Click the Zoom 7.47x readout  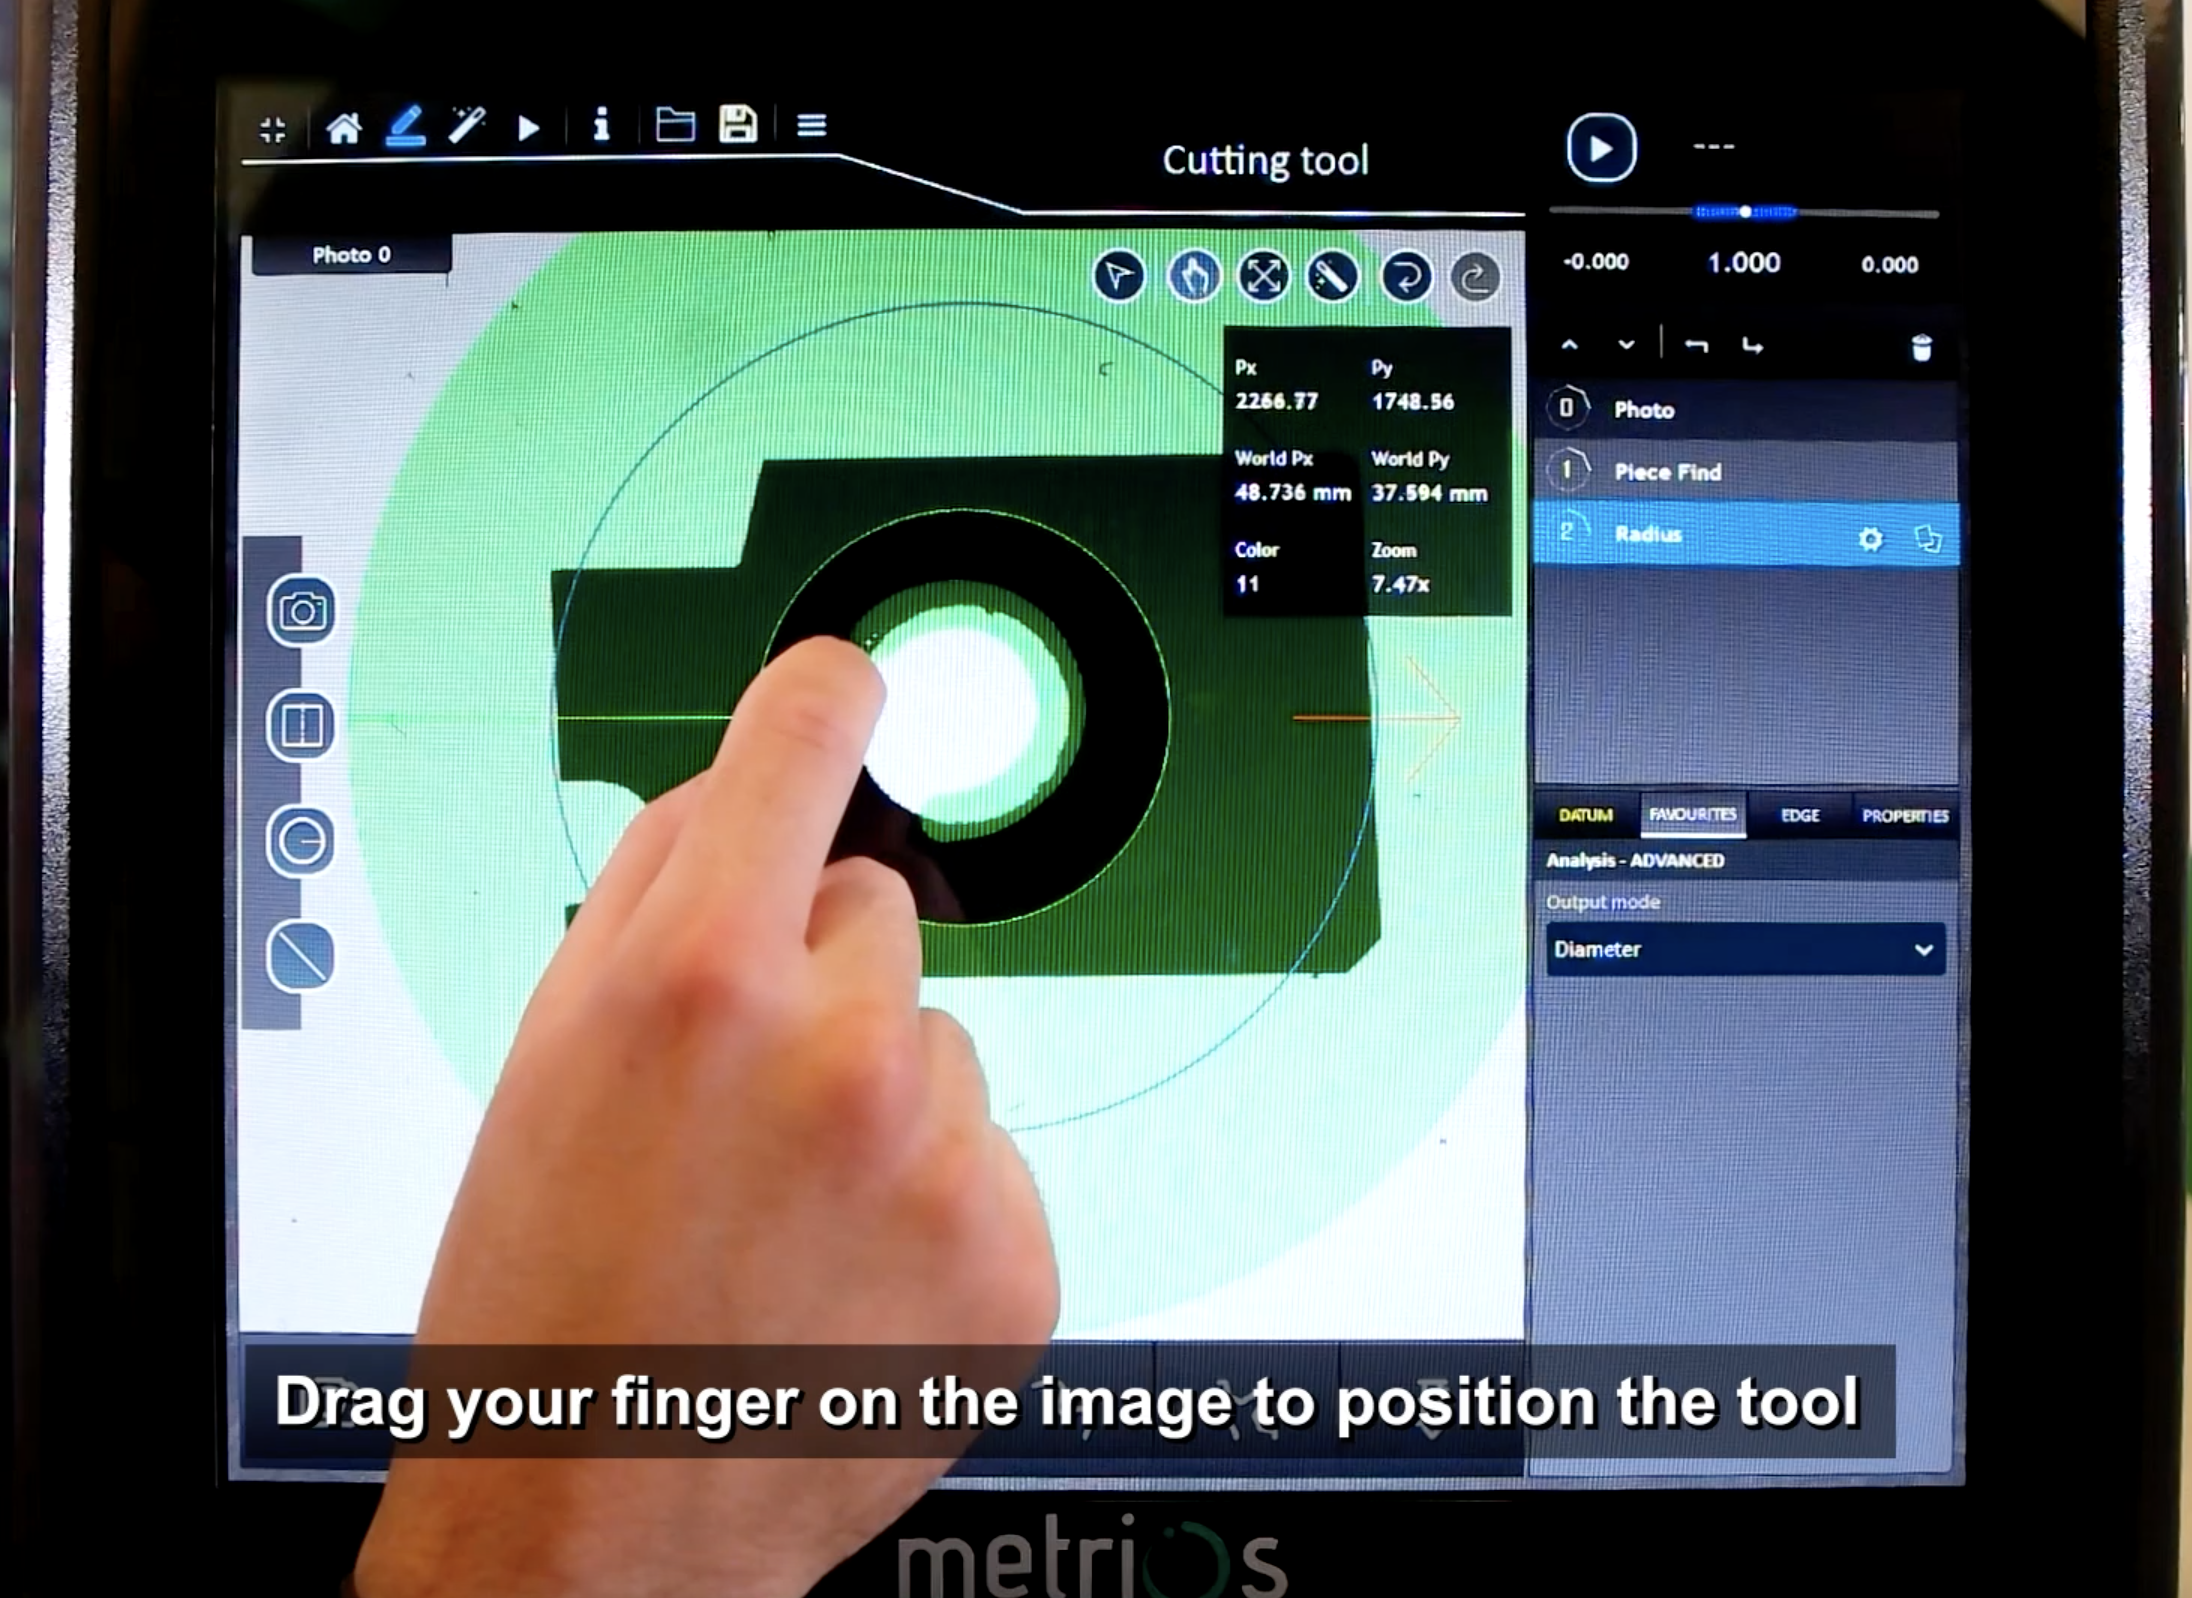click(1399, 568)
